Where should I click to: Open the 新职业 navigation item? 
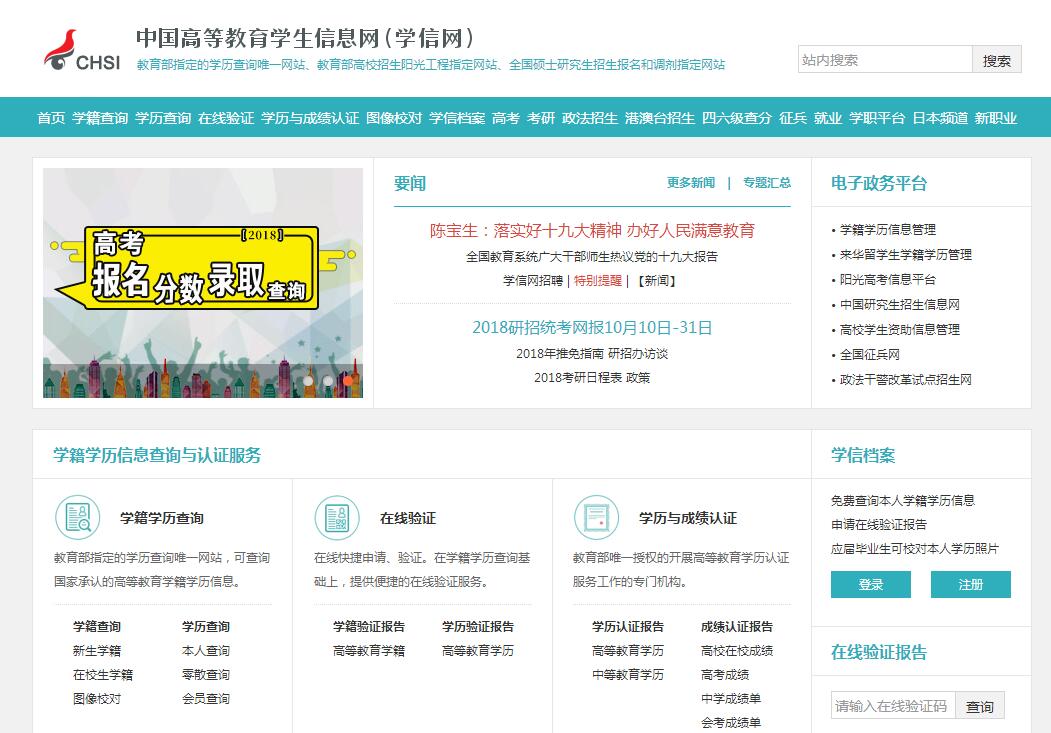pyautogui.click(x=996, y=118)
